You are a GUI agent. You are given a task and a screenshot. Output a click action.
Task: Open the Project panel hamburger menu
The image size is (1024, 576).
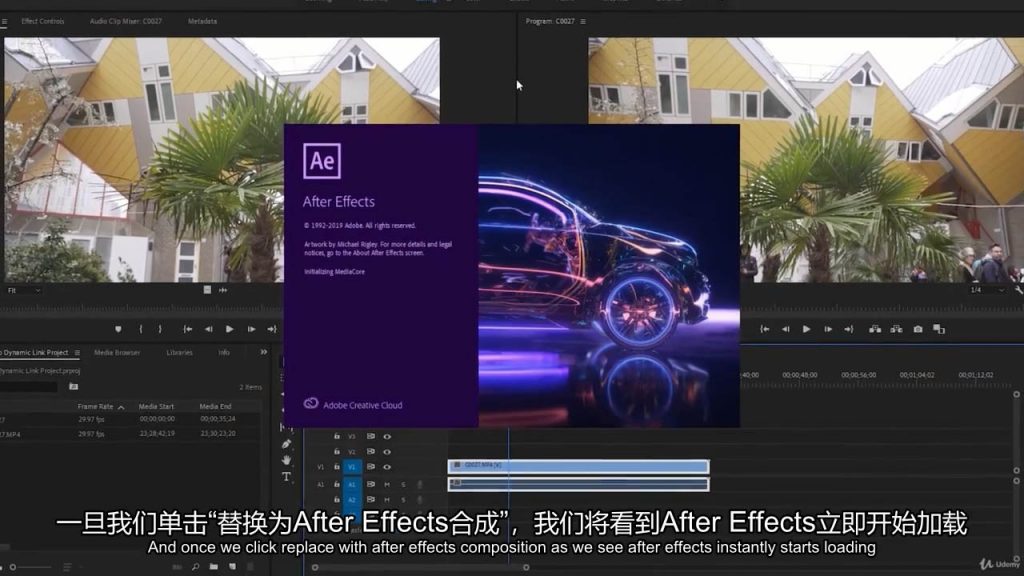coord(77,353)
